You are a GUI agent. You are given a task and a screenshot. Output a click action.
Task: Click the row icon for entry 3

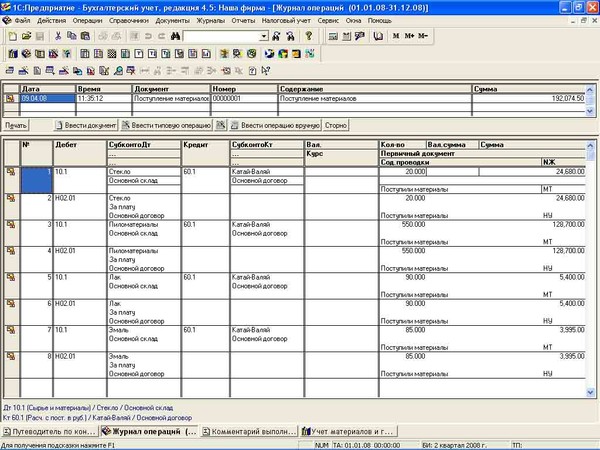(x=12, y=224)
